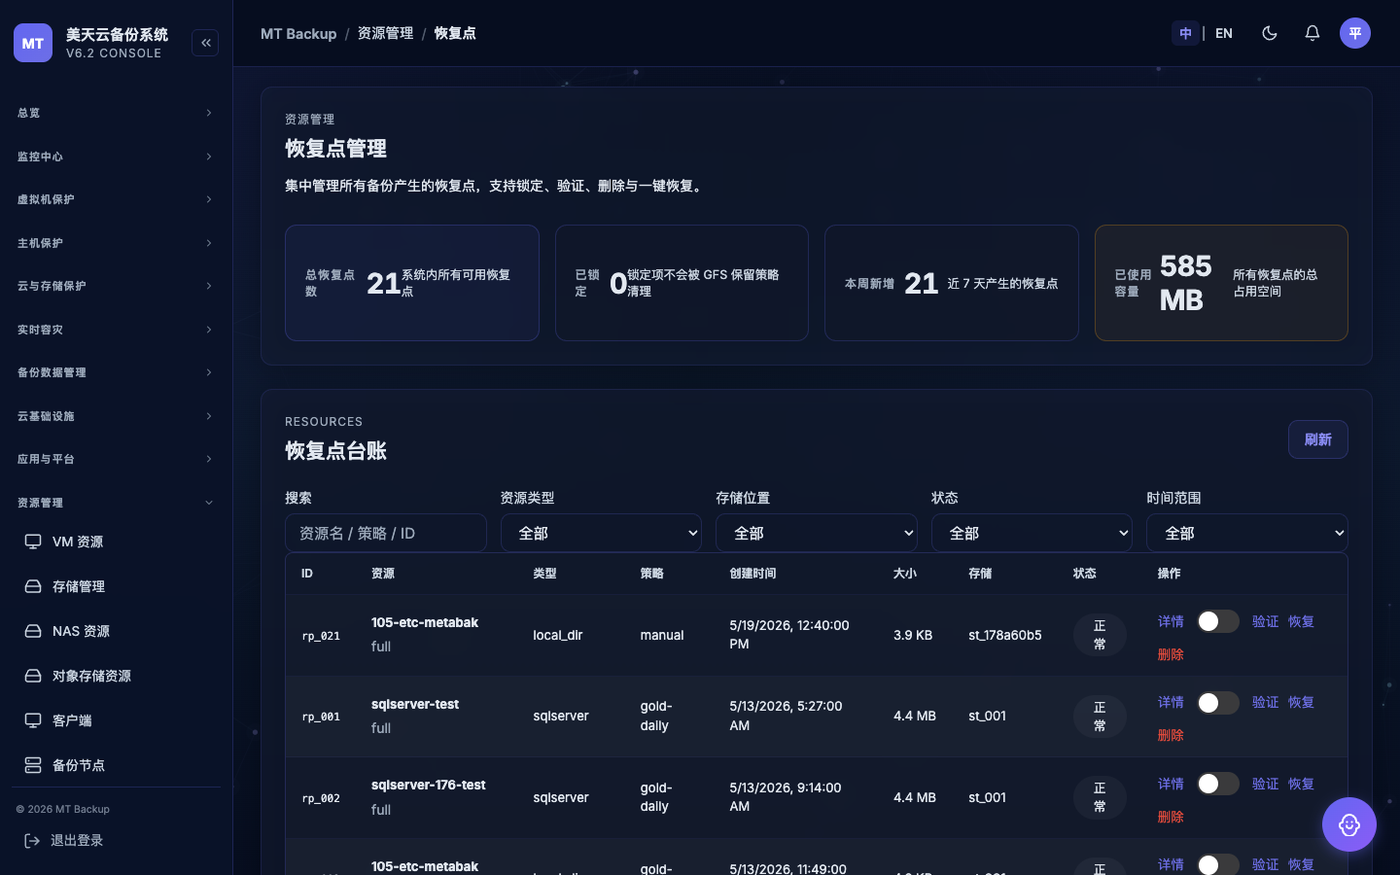Click 退出登录 link

pos(77,841)
